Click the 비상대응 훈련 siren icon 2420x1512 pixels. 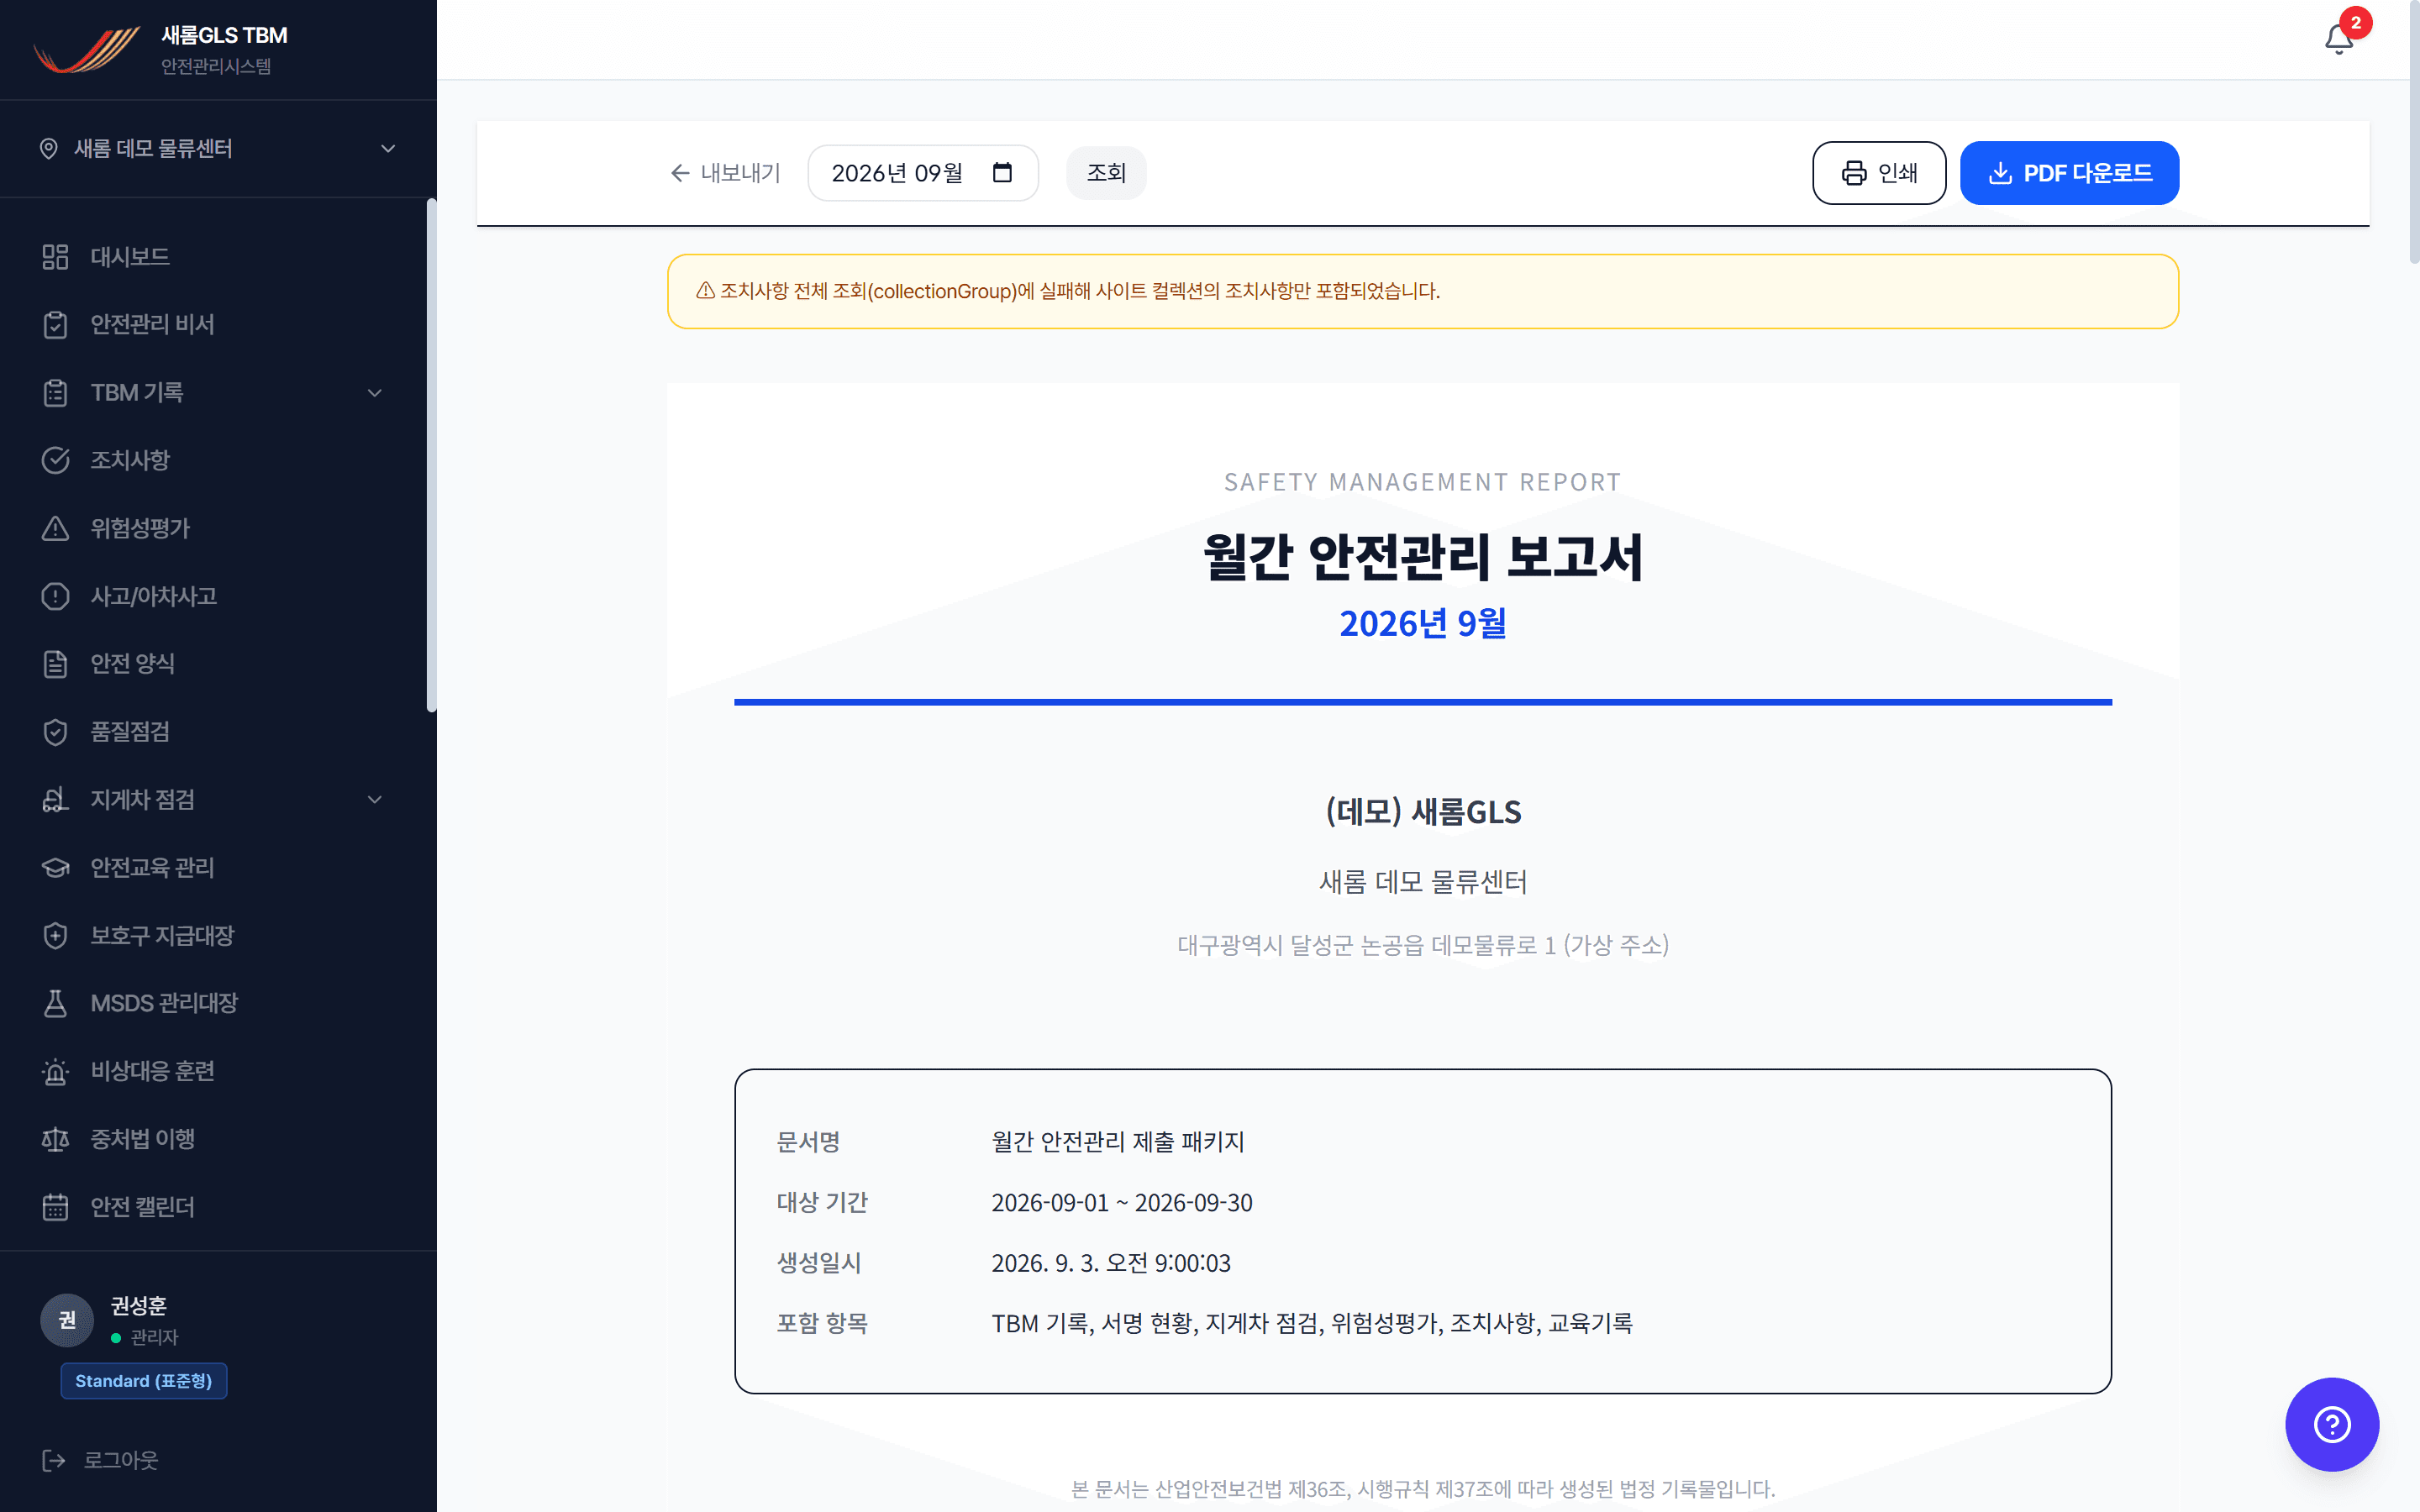tap(55, 1071)
